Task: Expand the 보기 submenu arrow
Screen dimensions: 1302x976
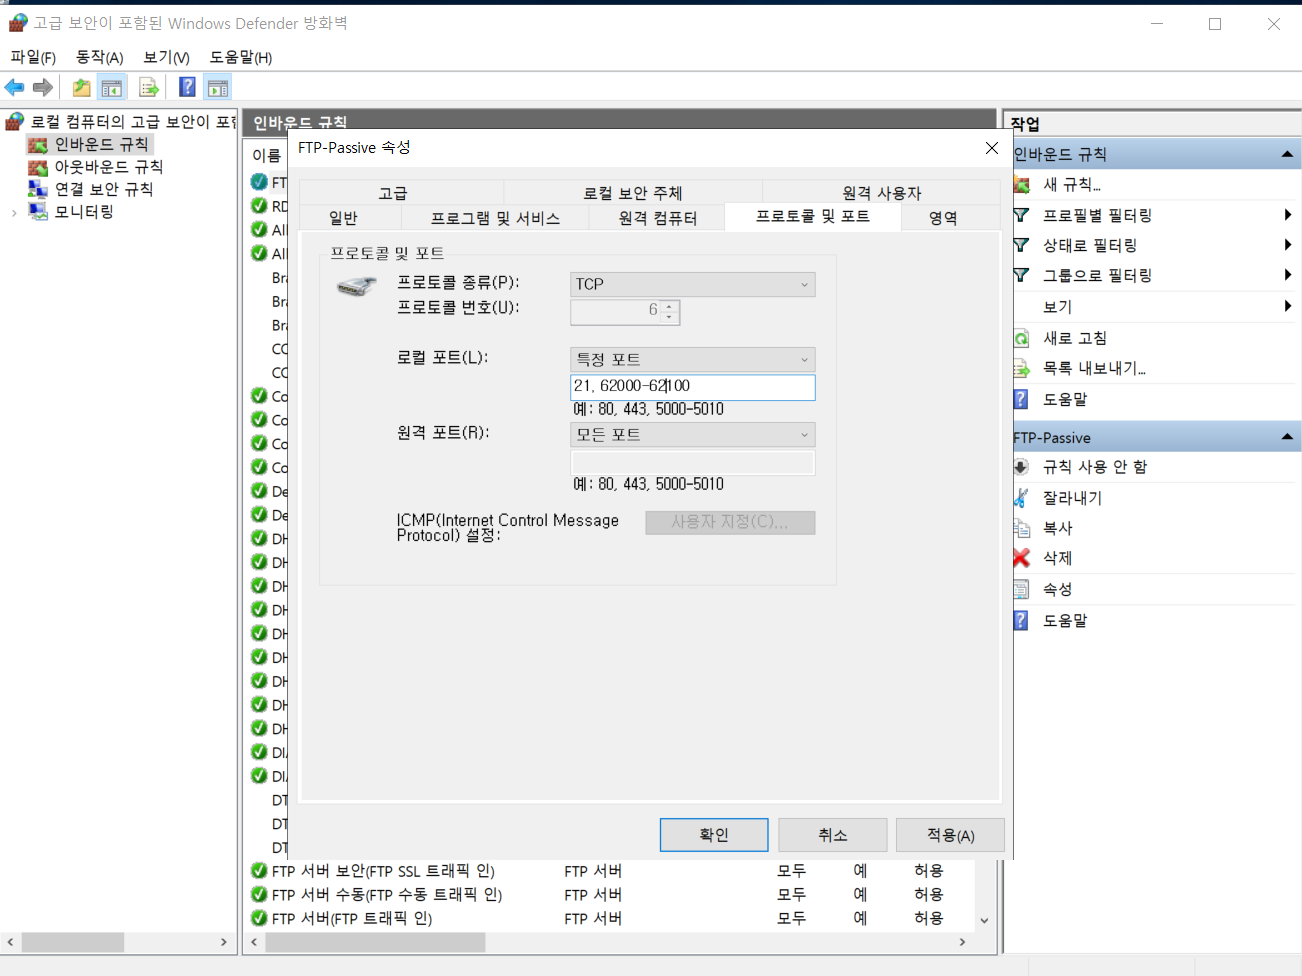Action: pos(1288,306)
